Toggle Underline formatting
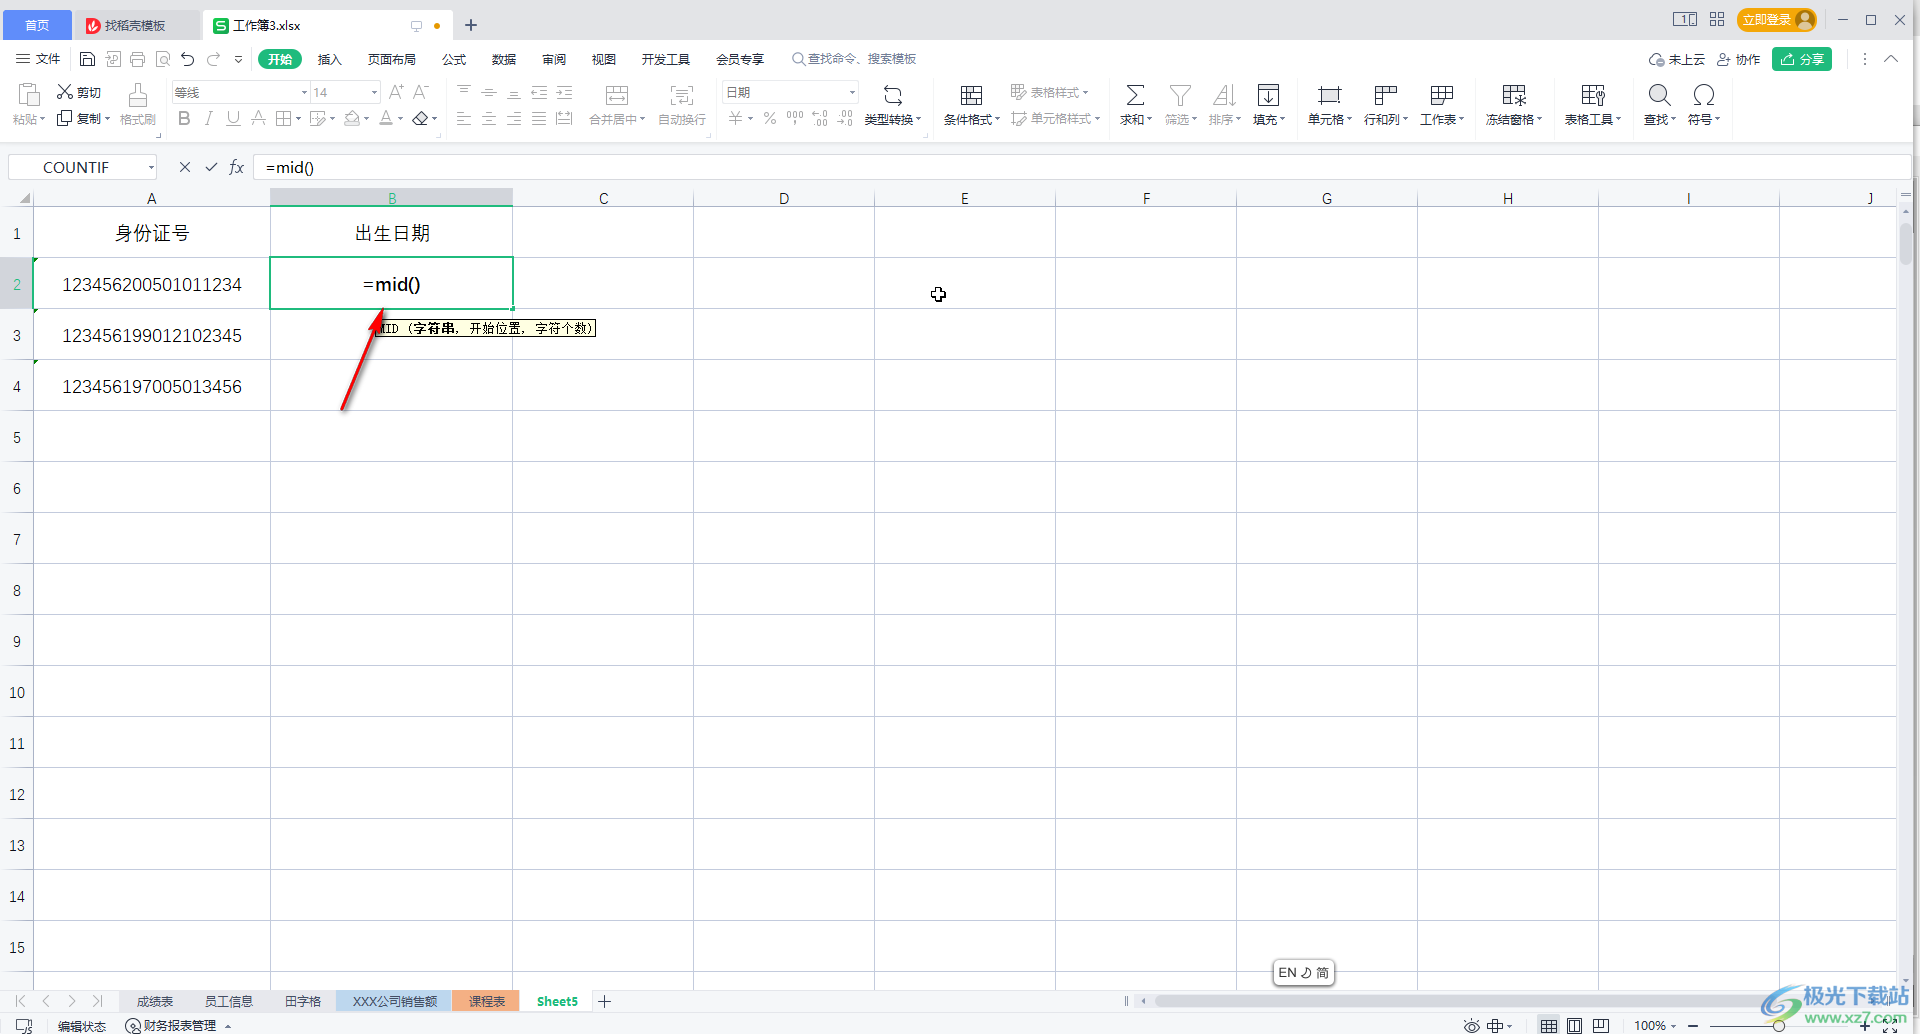The image size is (1920, 1034). click(x=233, y=118)
